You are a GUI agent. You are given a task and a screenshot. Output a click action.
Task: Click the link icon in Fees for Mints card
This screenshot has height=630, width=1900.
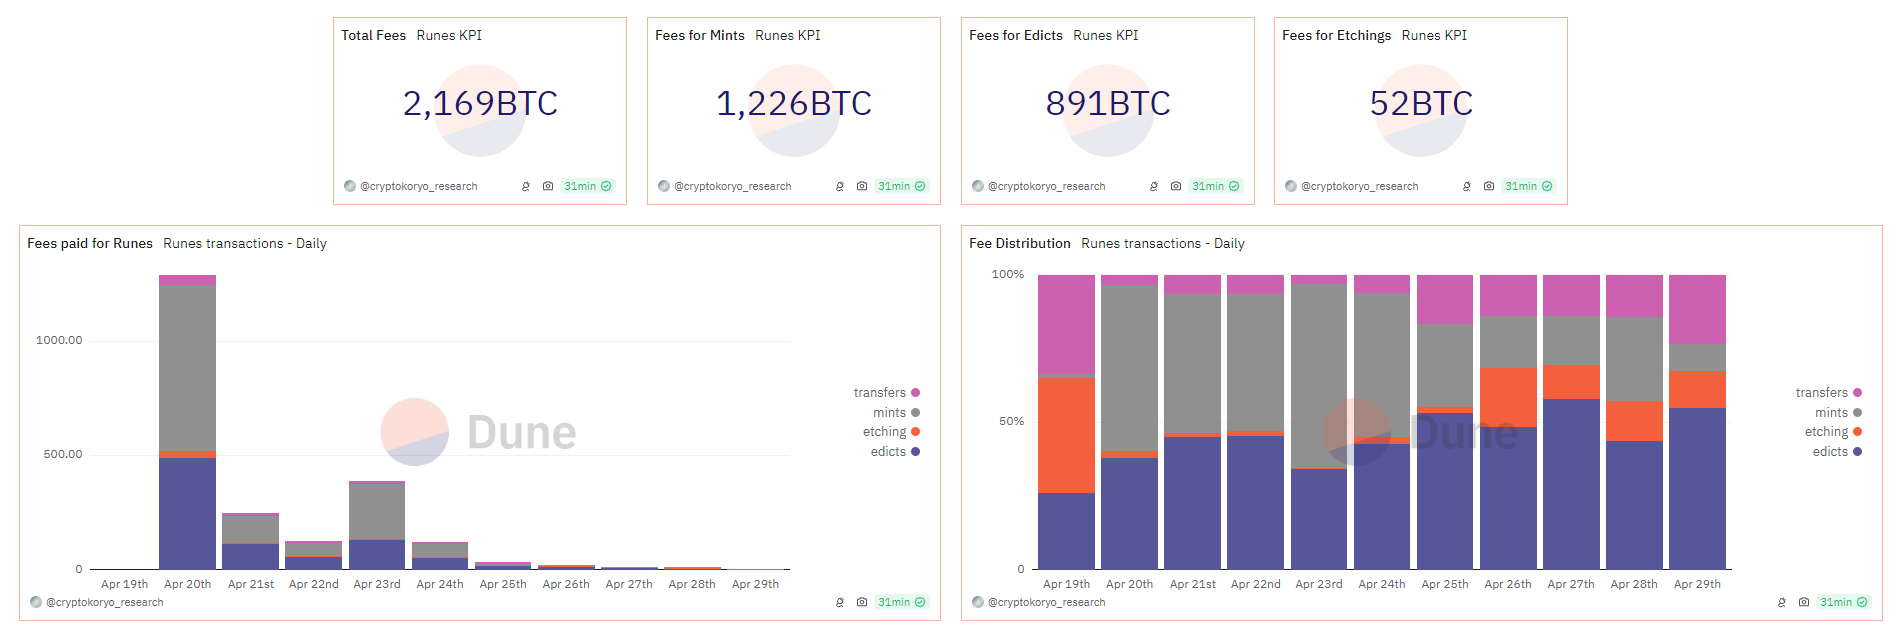click(x=840, y=186)
